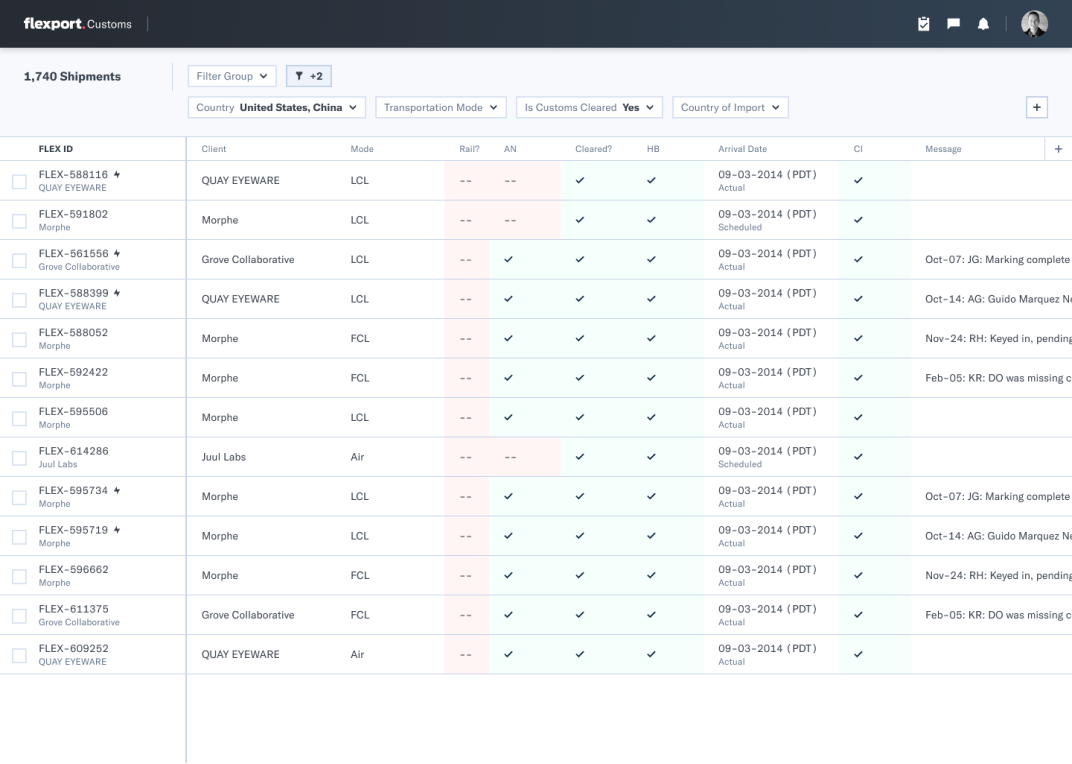This screenshot has height=764, width=1072.
Task: Click lightning bolt icon next to FLEX-588399
Action: click(117, 293)
